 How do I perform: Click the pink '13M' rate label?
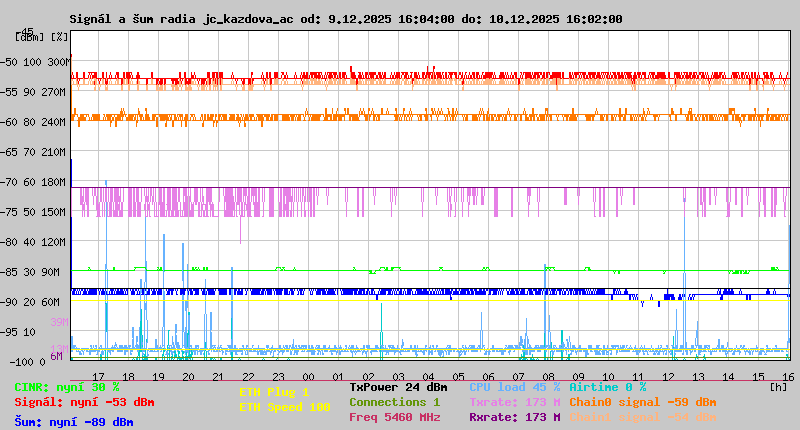point(59,349)
